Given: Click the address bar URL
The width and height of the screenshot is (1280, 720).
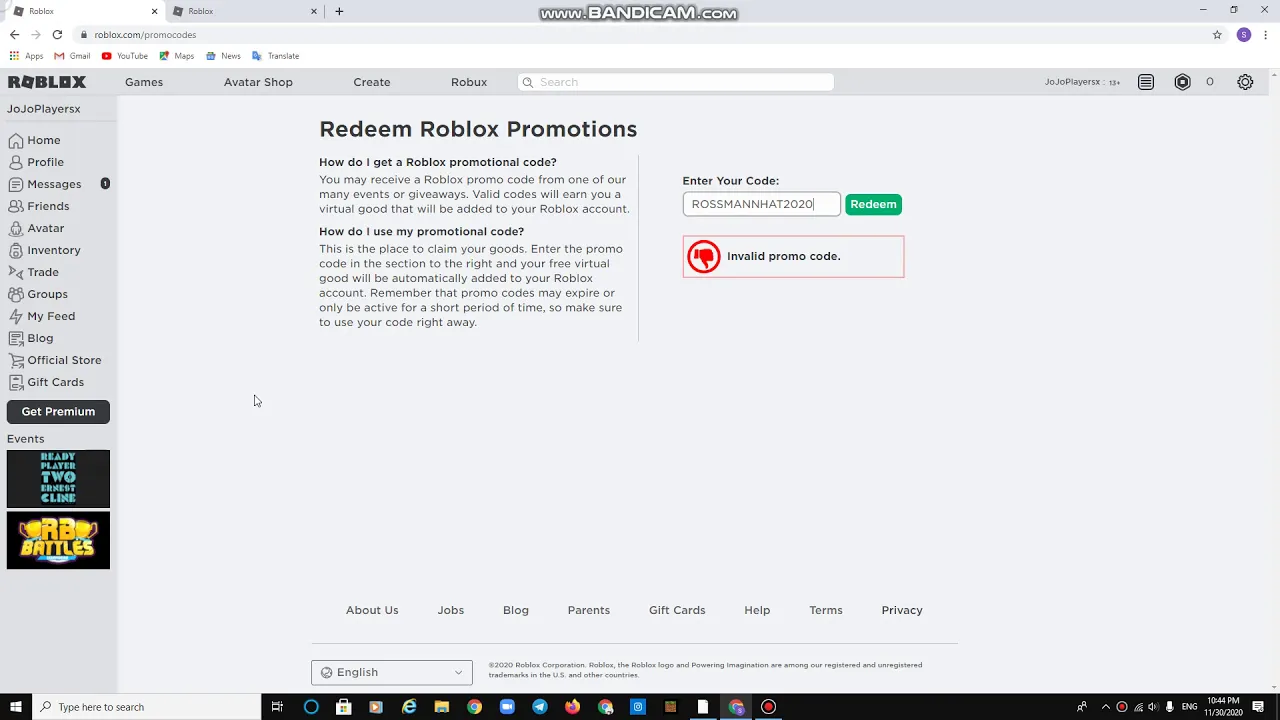Looking at the screenshot, I should point(145,34).
